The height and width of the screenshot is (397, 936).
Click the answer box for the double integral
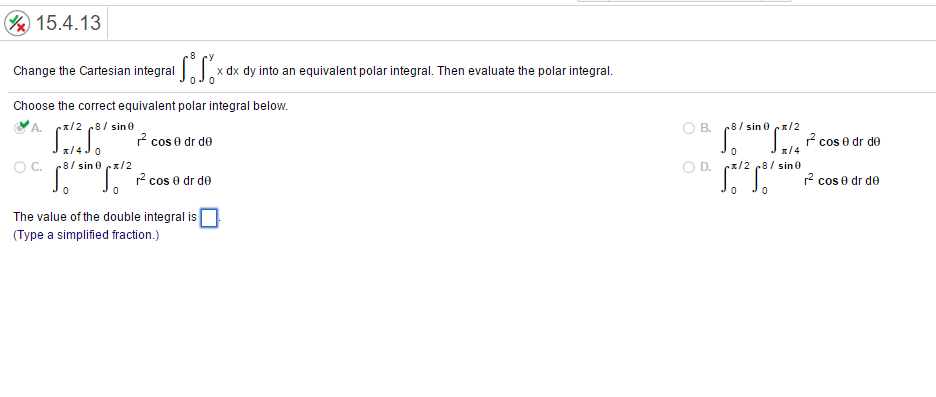(209, 218)
